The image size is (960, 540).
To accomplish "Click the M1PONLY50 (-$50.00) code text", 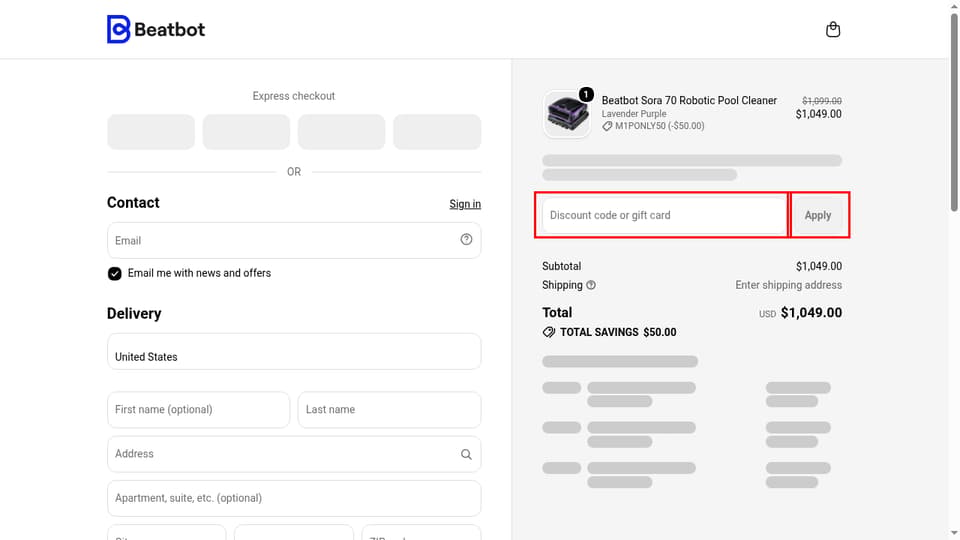I will [660, 126].
